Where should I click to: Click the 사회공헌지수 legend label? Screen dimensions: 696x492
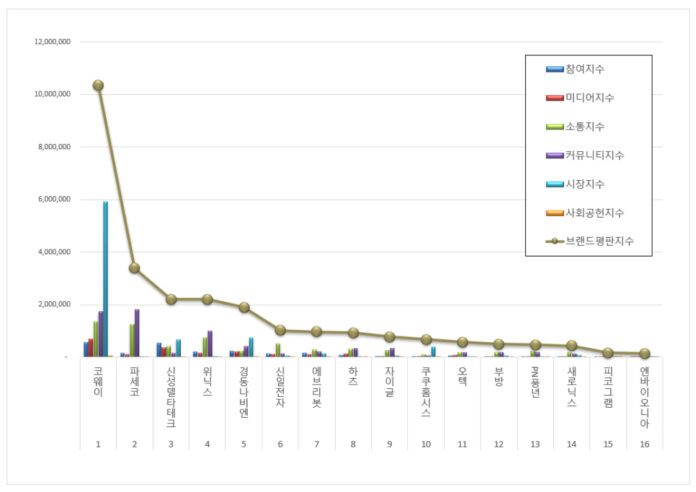[594, 213]
